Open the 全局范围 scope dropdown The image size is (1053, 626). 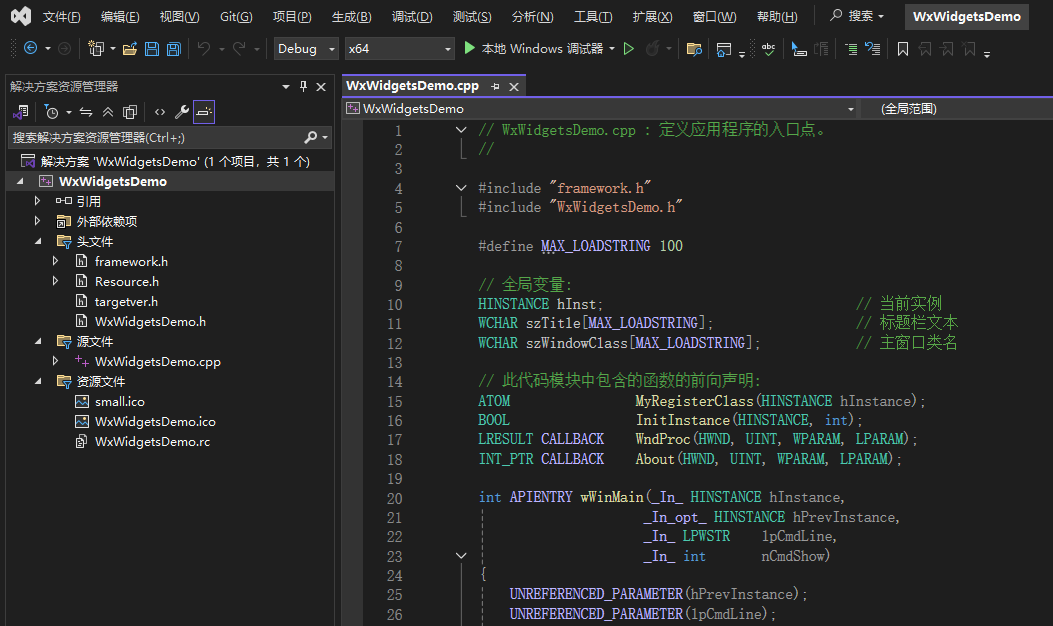pos(956,109)
